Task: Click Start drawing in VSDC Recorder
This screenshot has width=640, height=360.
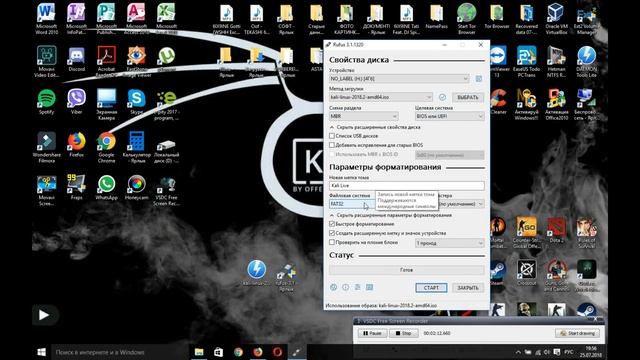Action: [x=578, y=333]
